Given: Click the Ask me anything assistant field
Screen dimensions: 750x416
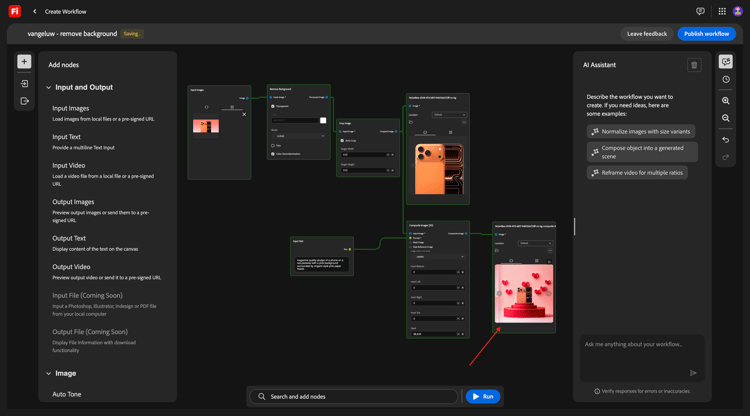Looking at the screenshot, I should click(642, 358).
